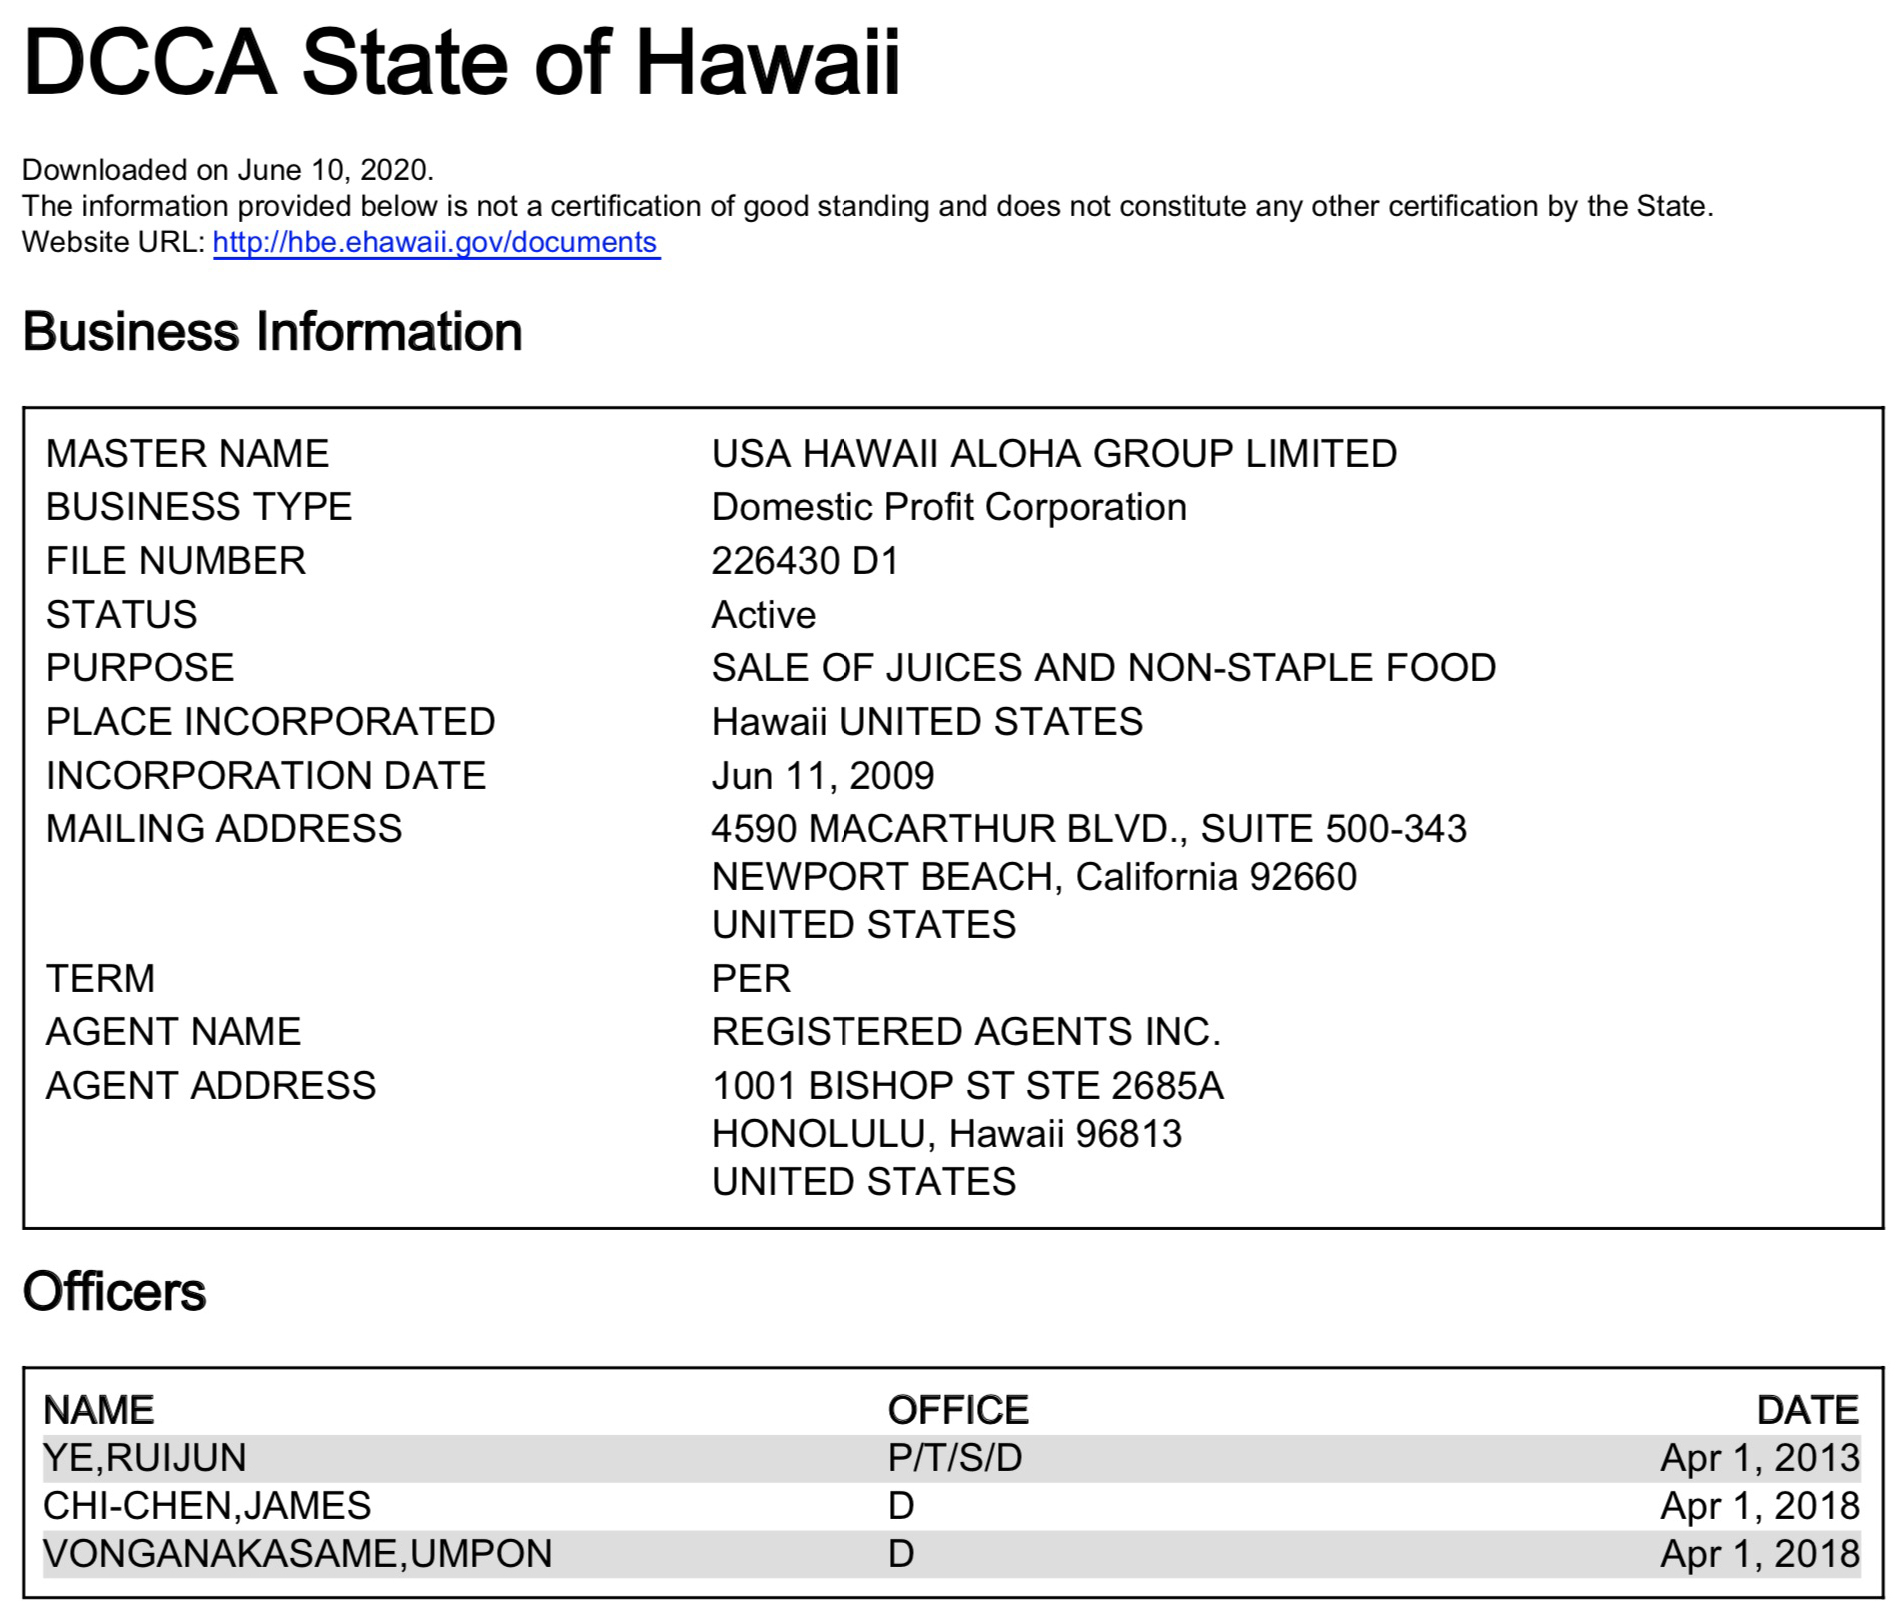
Task: Click the purpose SALE OF JUICES text
Action: 1103,668
